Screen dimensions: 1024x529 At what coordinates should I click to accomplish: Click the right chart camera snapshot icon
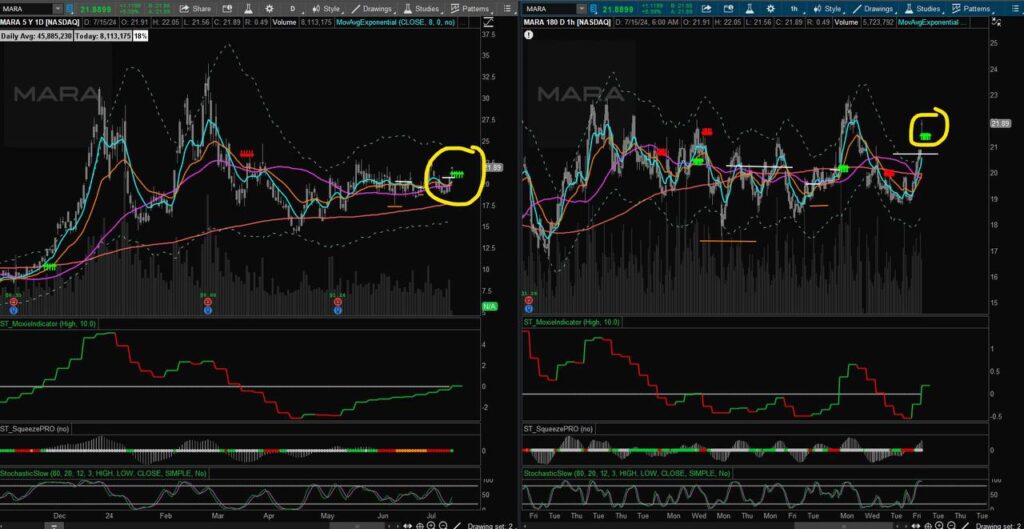pyautogui.click(x=728, y=8)
